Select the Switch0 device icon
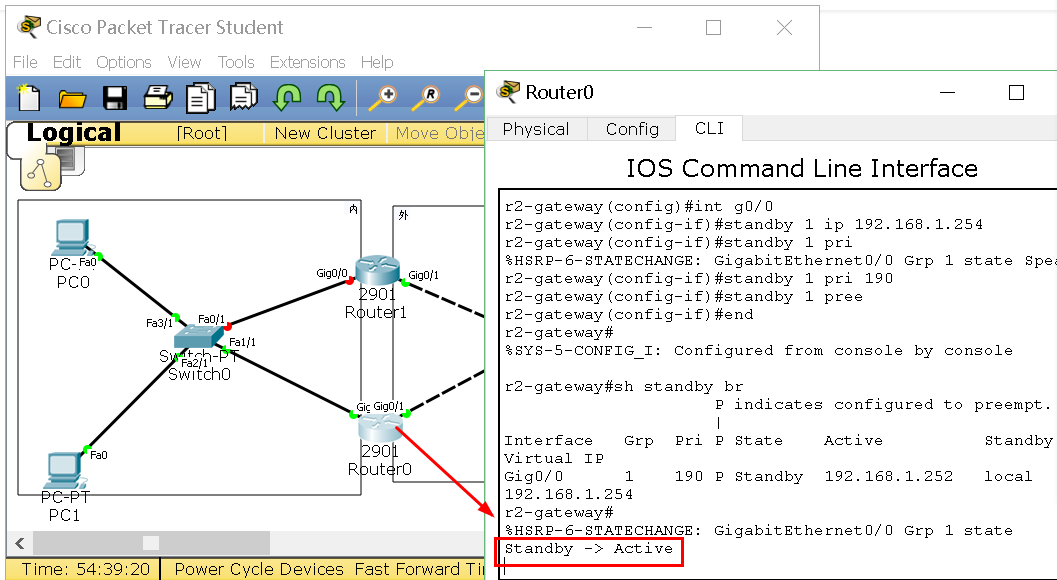1057x580 pixels. [x=198, y=336]
